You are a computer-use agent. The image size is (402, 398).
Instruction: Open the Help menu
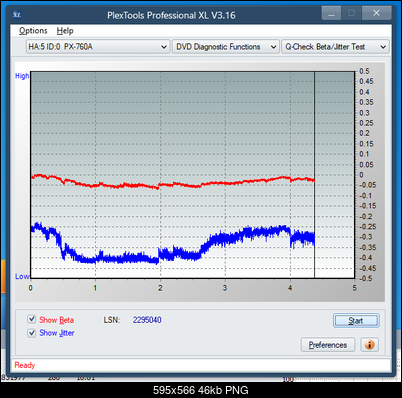tap(65, 31)
